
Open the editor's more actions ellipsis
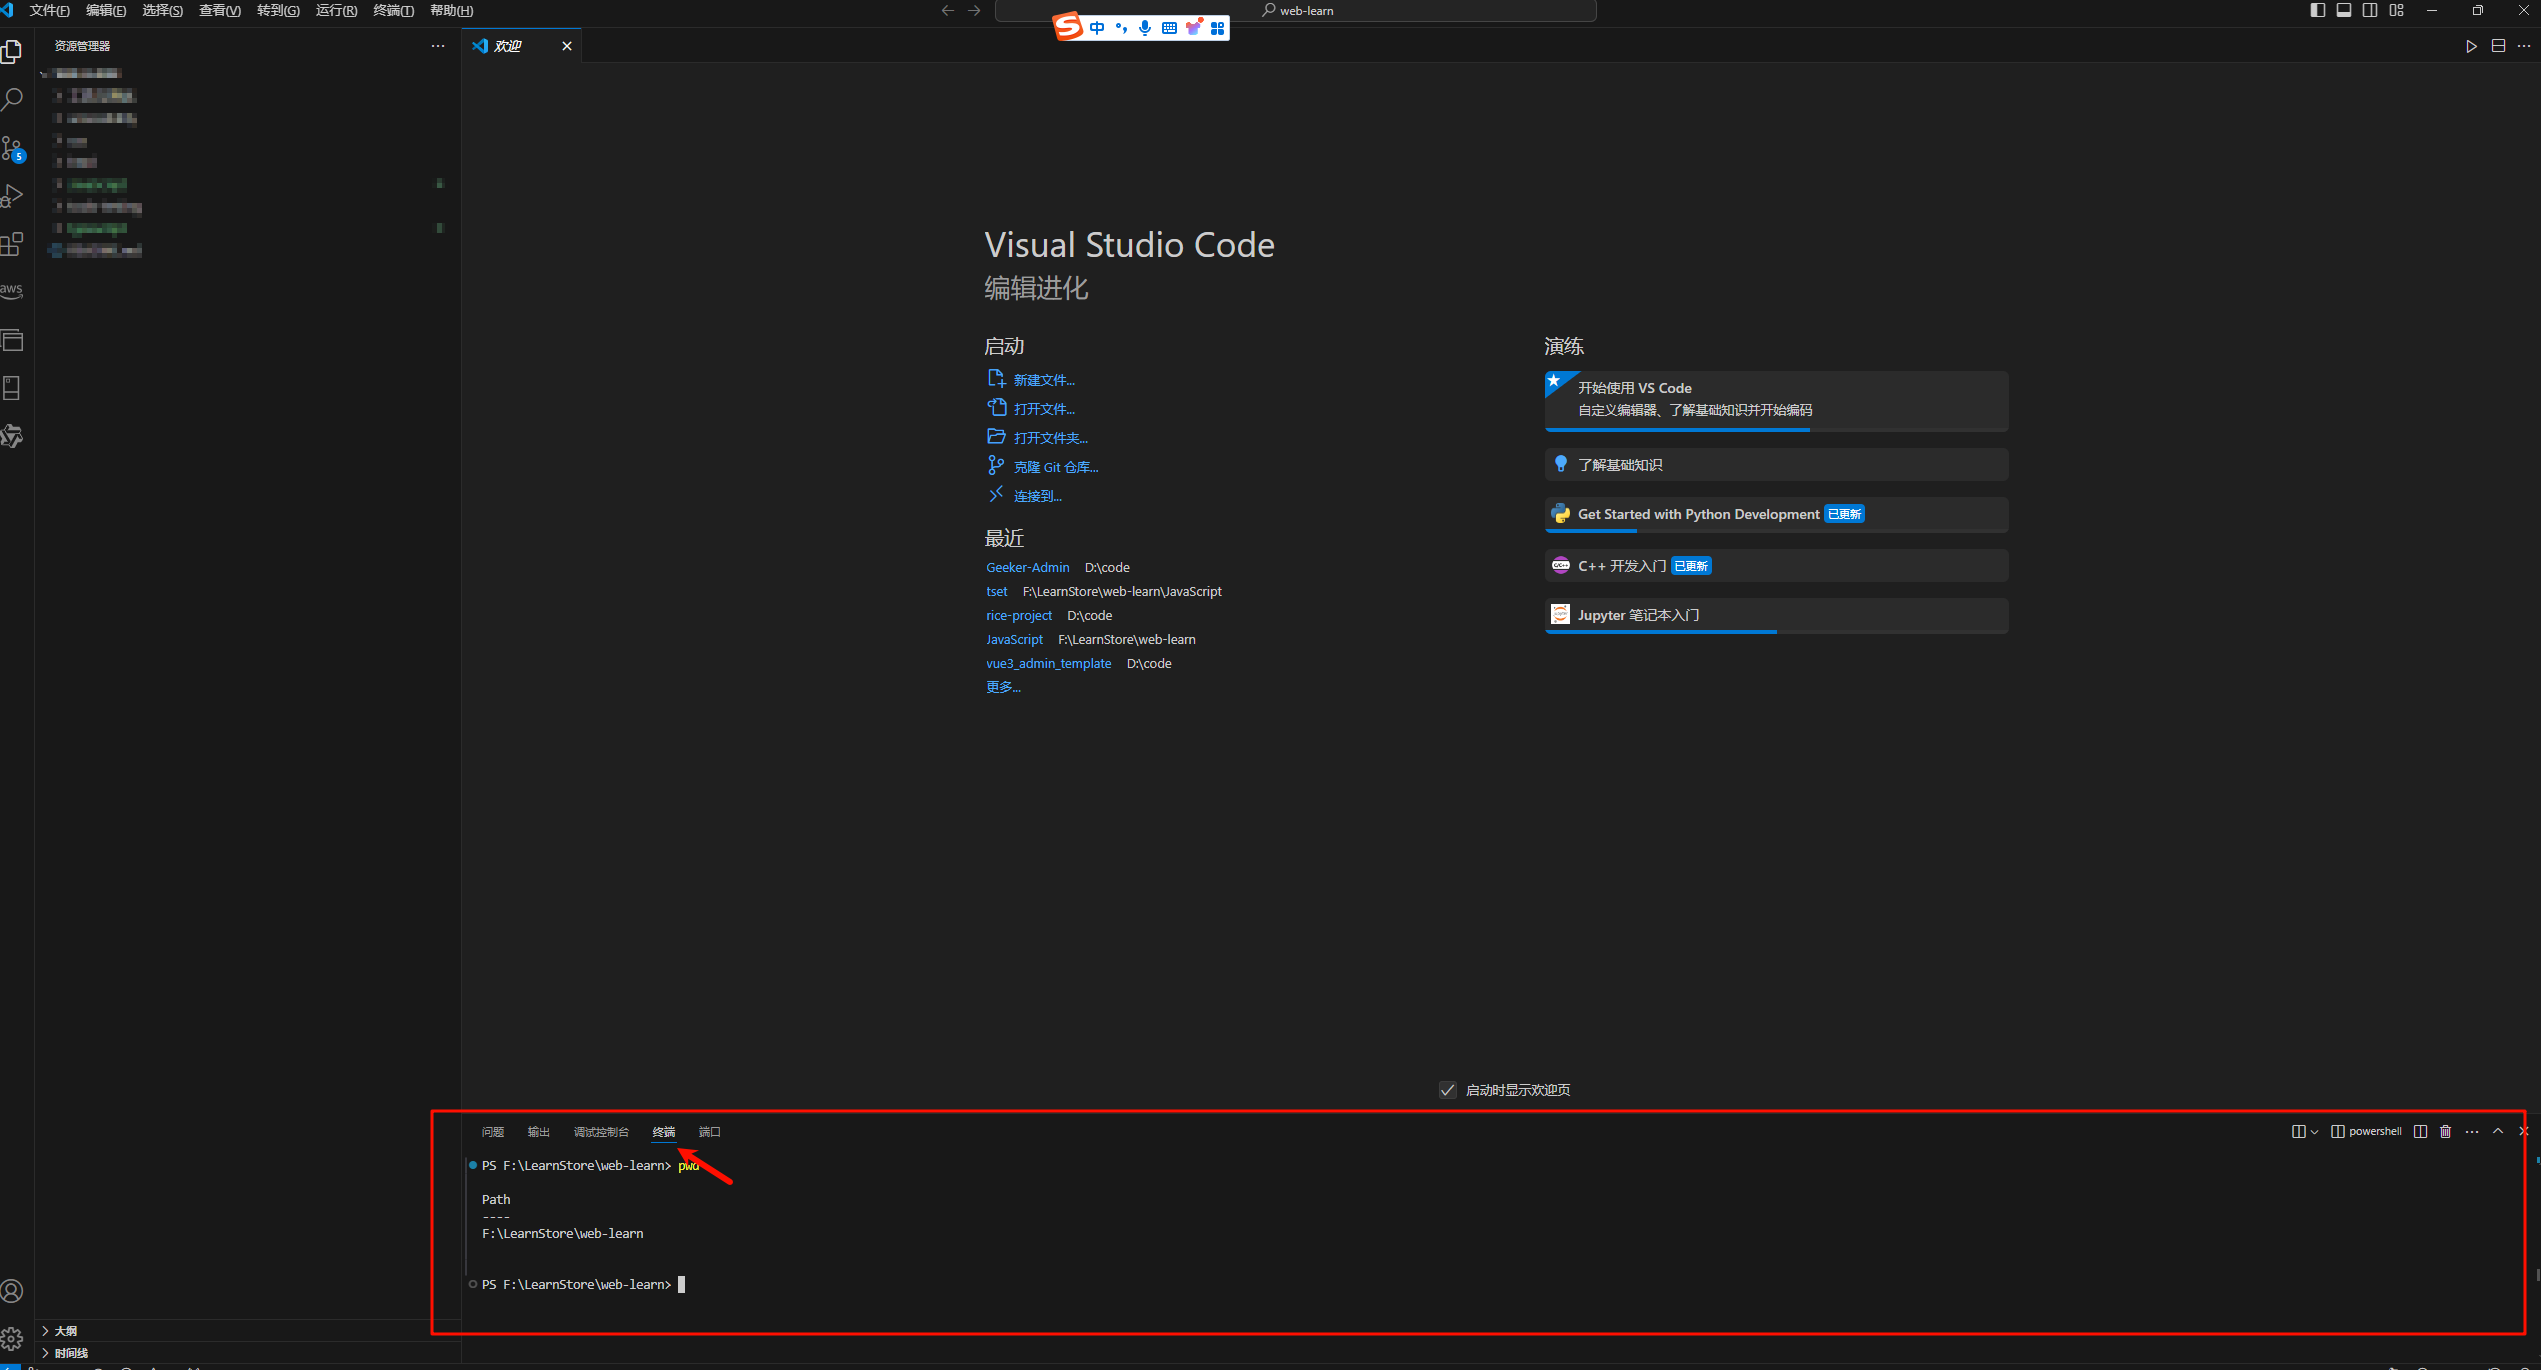pyautogui.click(x=2524, y=46)
